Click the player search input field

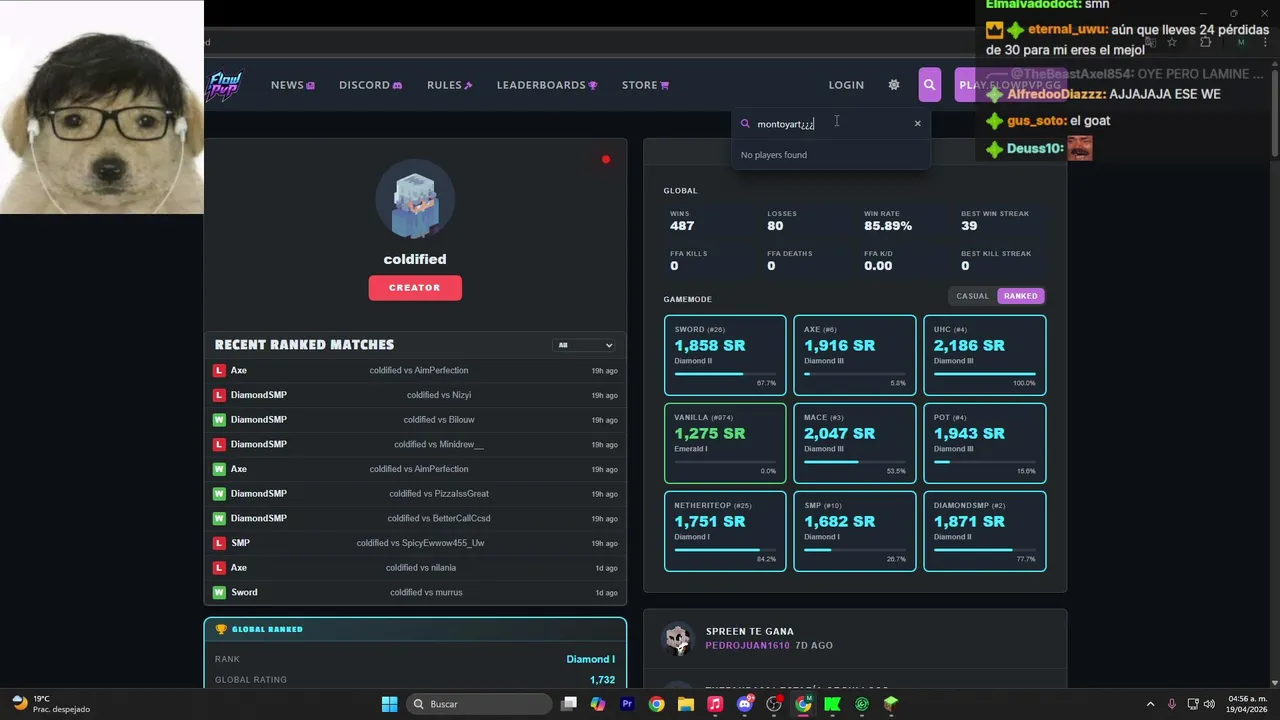click(830, 124)
